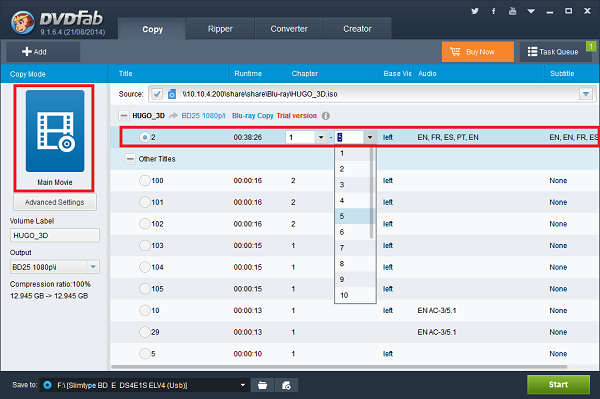
Task: Select radio button for title 102
Action: point(145,223)
